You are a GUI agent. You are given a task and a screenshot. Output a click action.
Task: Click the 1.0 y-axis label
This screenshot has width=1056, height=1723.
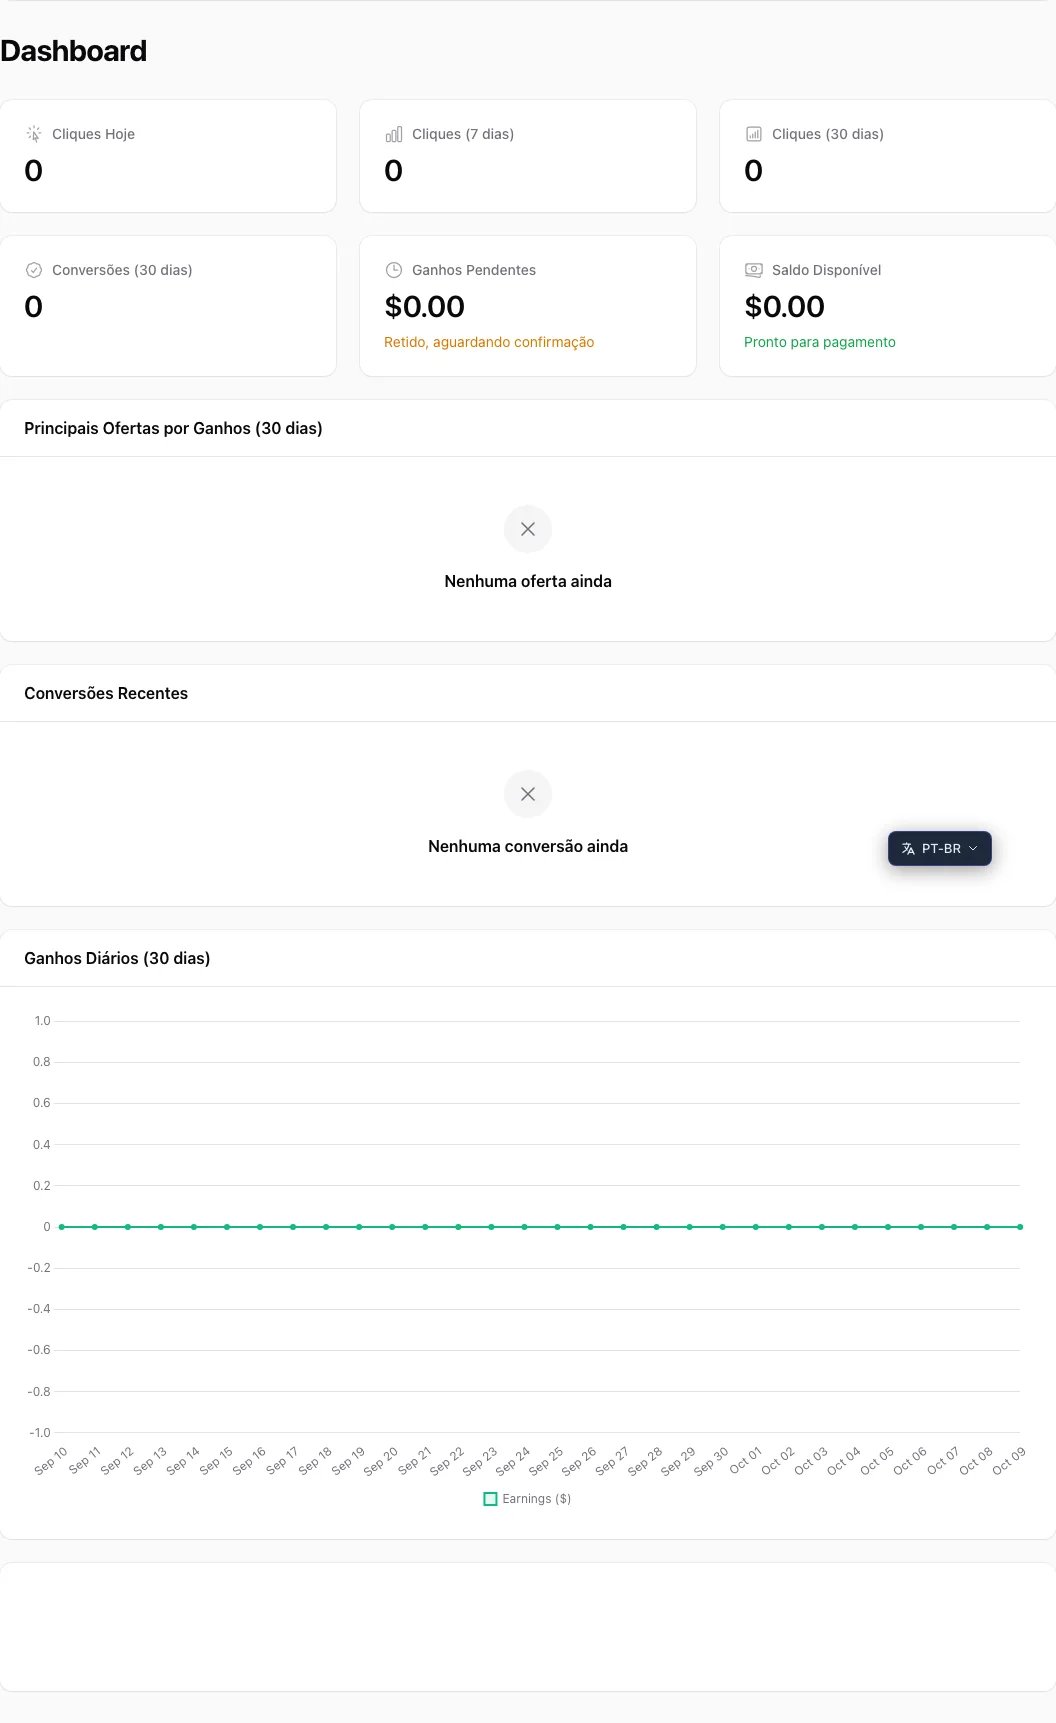42,1021
